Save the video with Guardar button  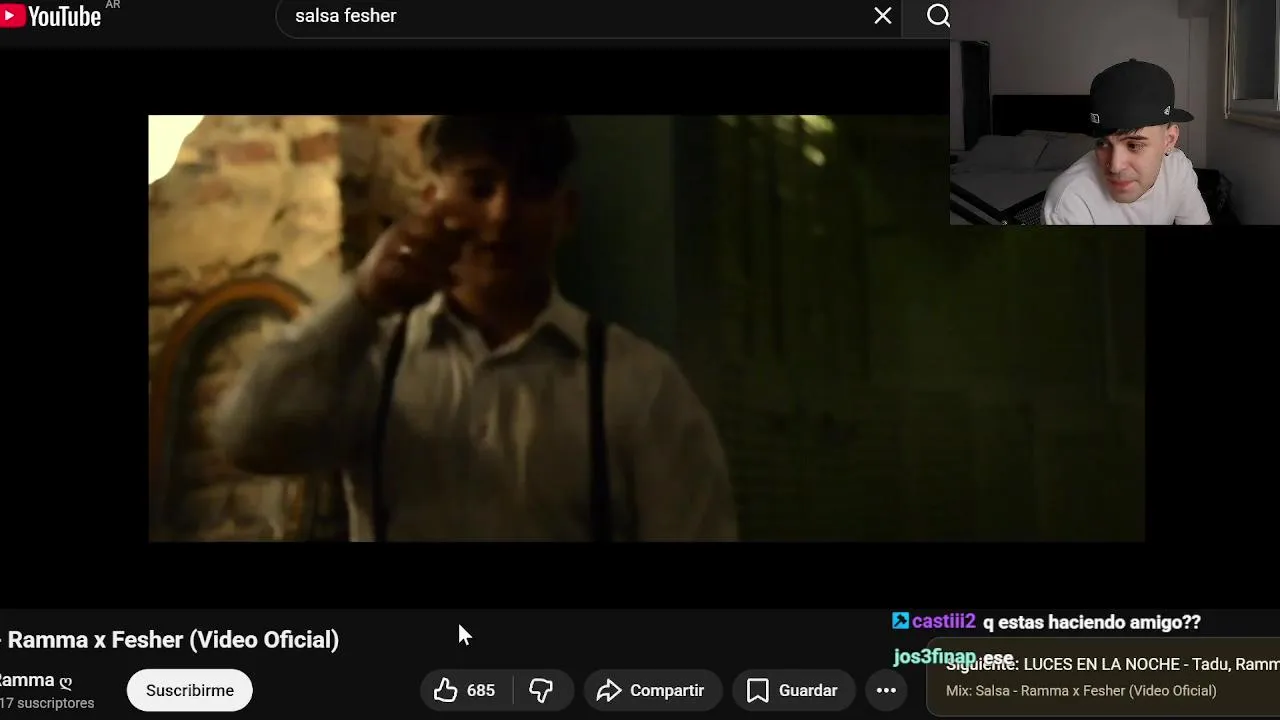click(793, 690)
